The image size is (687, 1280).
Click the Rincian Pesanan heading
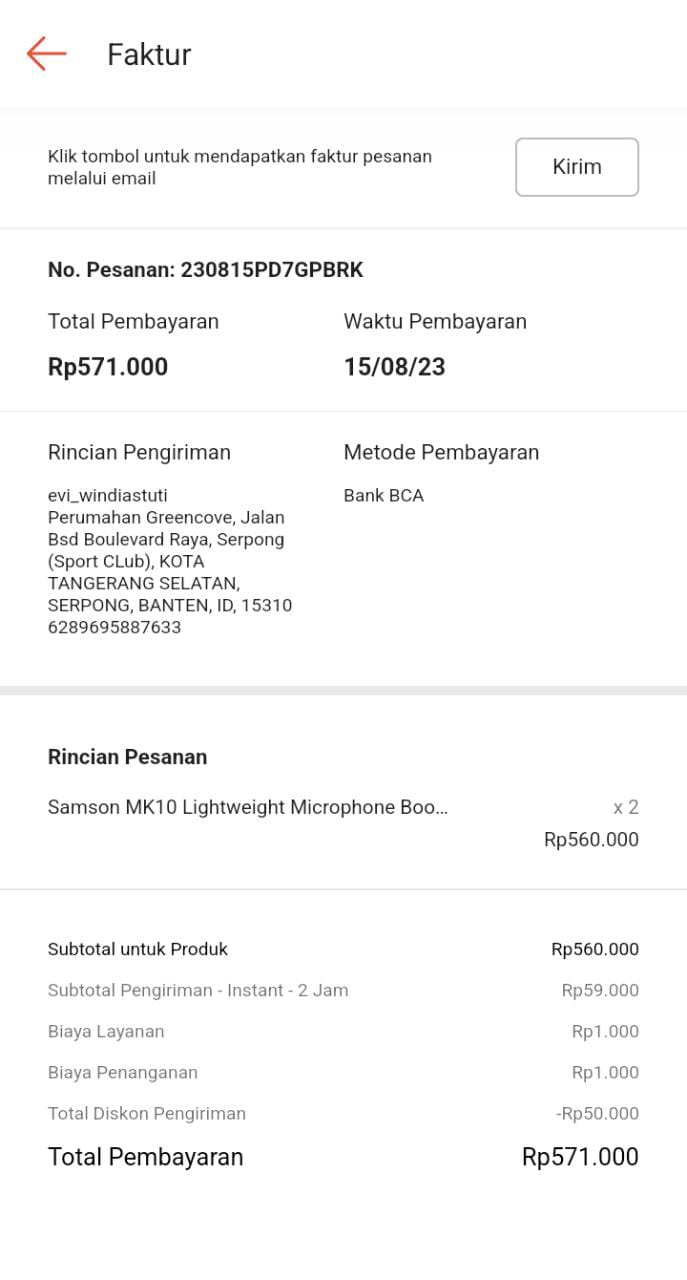click(x=127, y=757)
